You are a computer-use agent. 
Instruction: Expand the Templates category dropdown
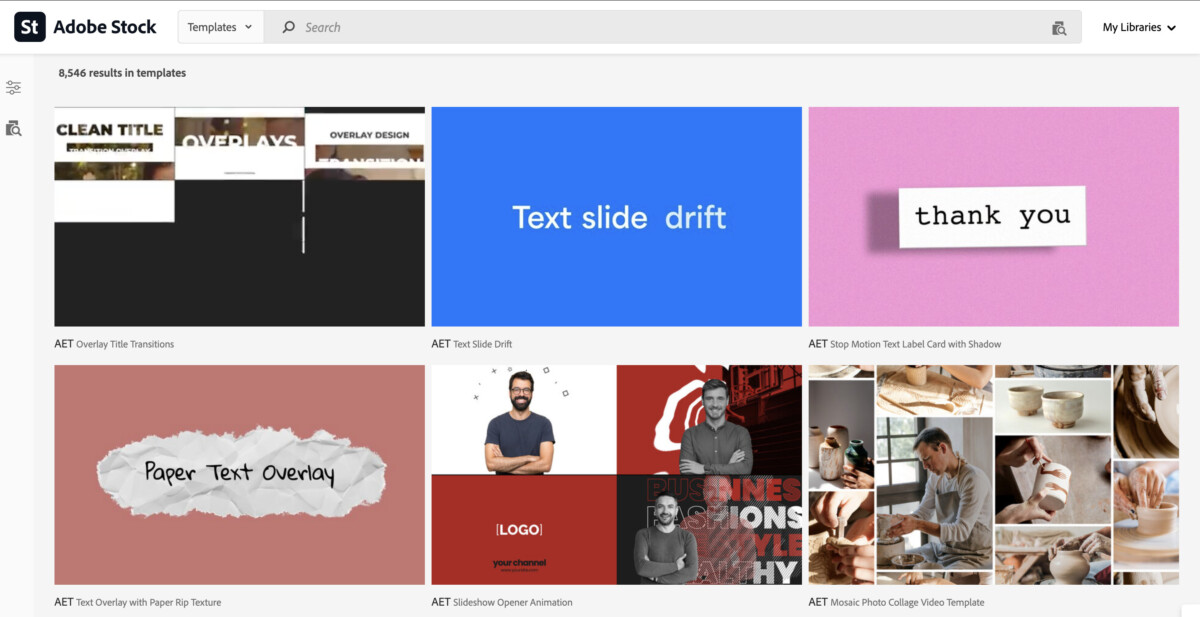220,28
